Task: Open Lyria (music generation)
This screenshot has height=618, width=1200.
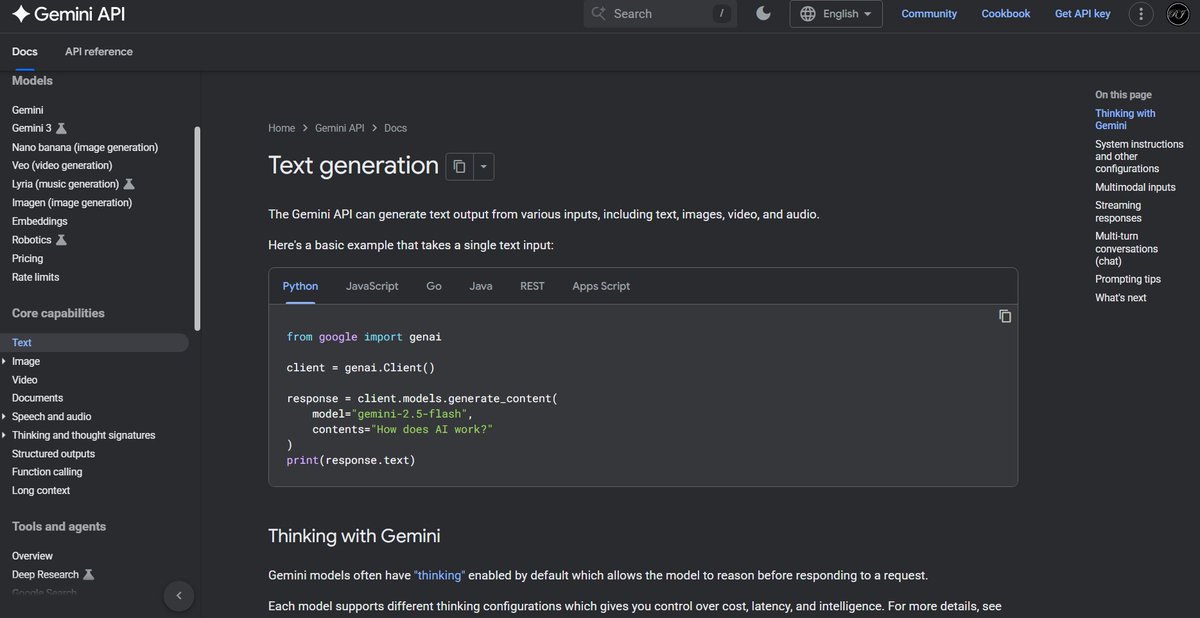Action: point(65,184)
